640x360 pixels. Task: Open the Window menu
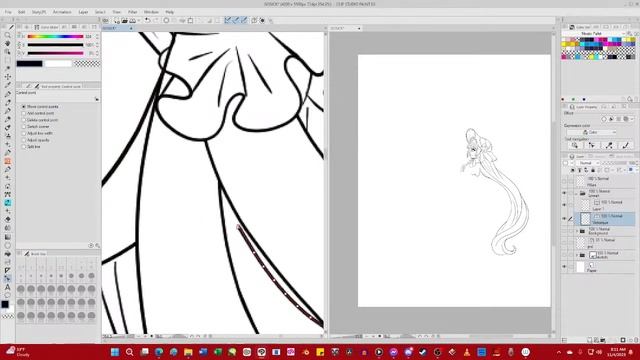151,12
